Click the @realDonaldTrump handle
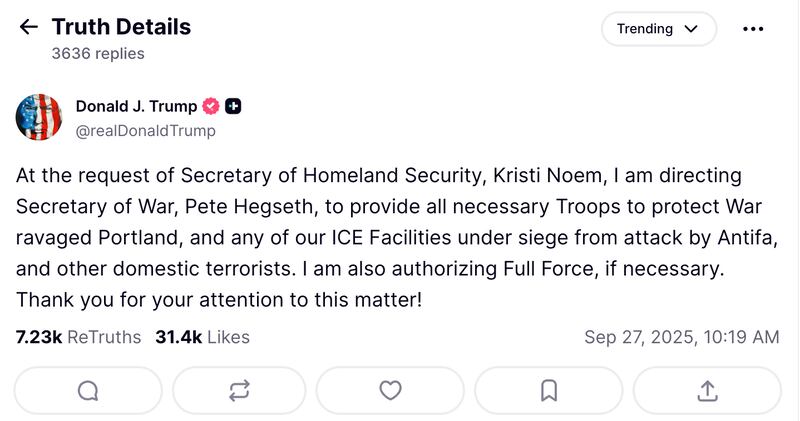 (x=145, y=131)
